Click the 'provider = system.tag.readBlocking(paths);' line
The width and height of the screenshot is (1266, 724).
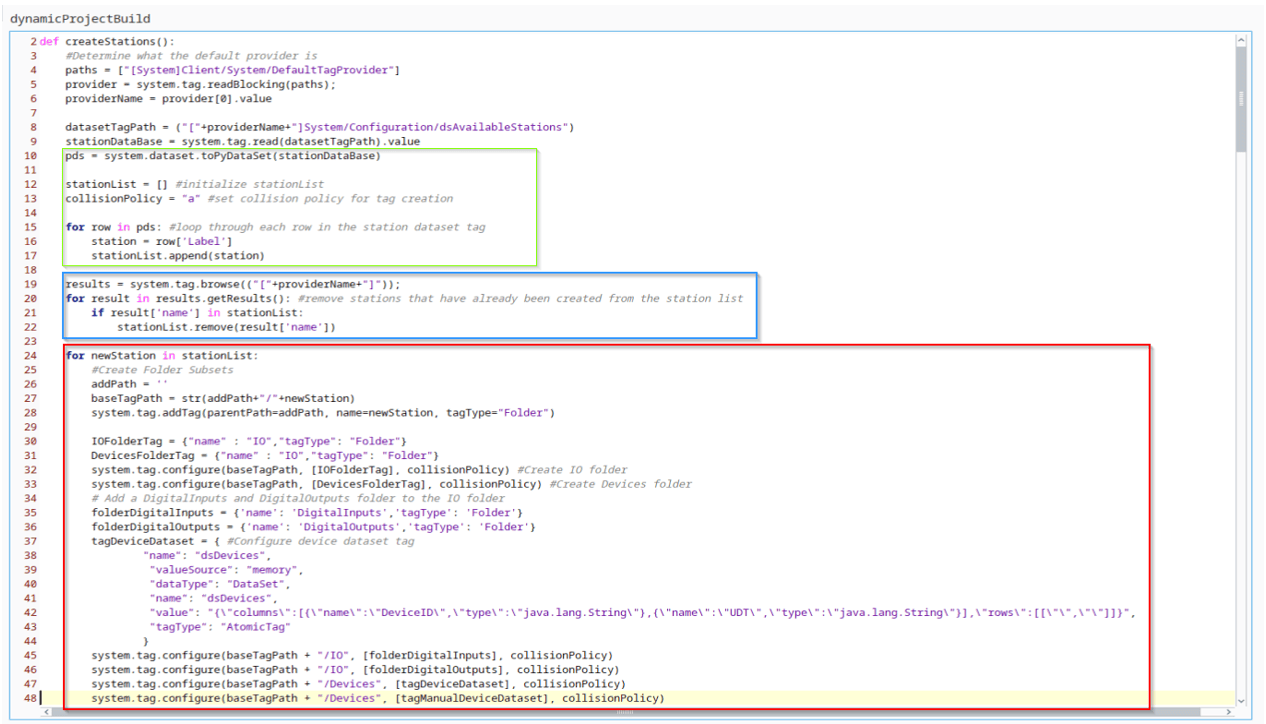[x=201, y=84]
